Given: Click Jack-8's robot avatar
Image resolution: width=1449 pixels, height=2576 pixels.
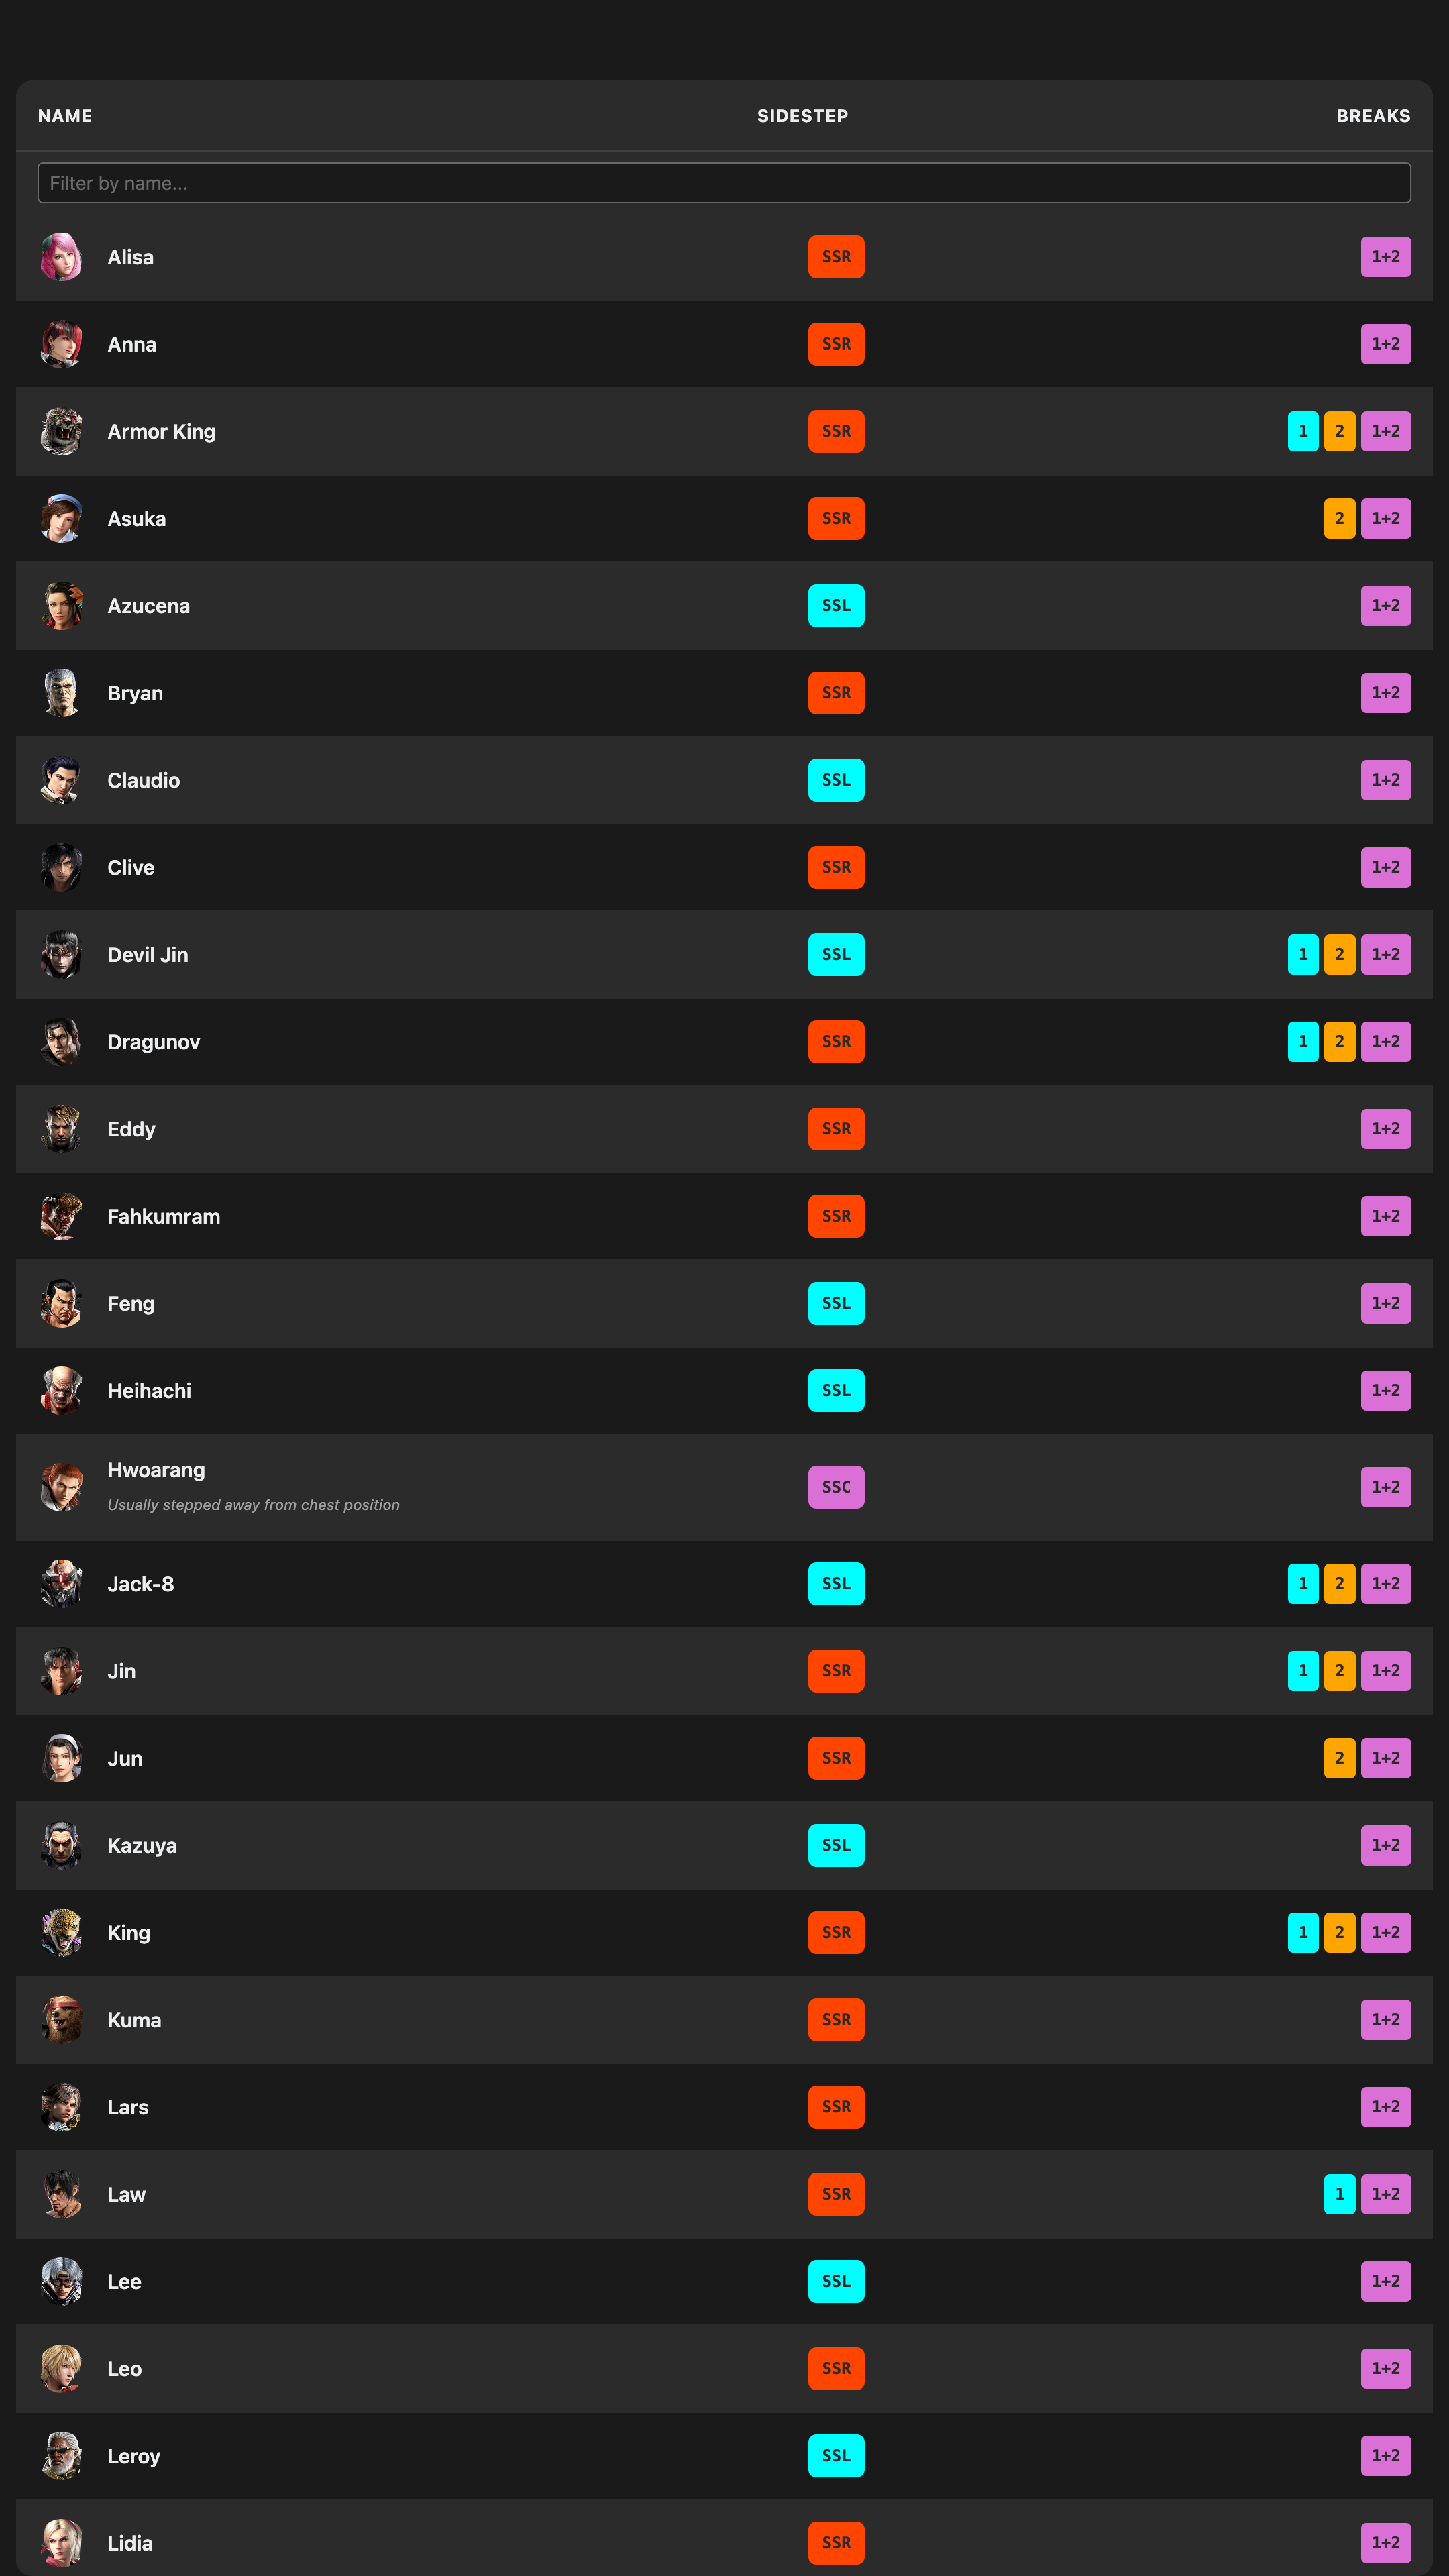Looking at the screenshot, I should 61,1584.
